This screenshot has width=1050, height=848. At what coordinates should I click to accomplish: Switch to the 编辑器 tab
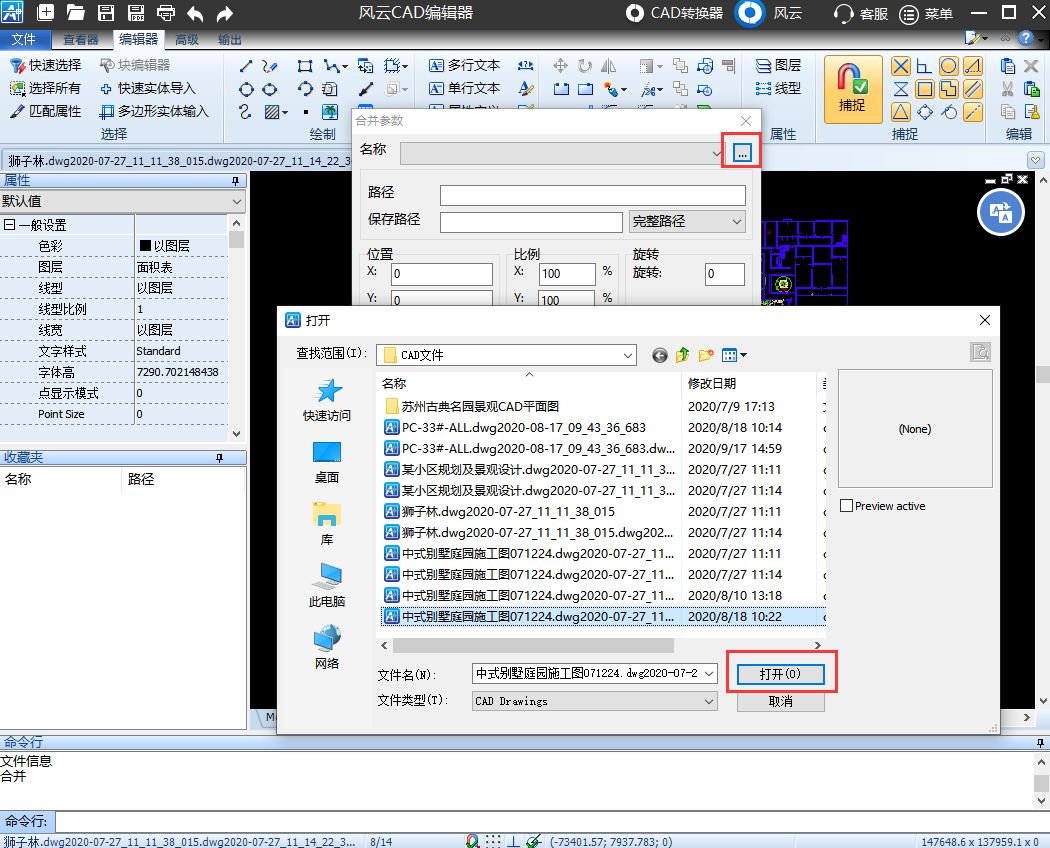click(x=139, y=40)
